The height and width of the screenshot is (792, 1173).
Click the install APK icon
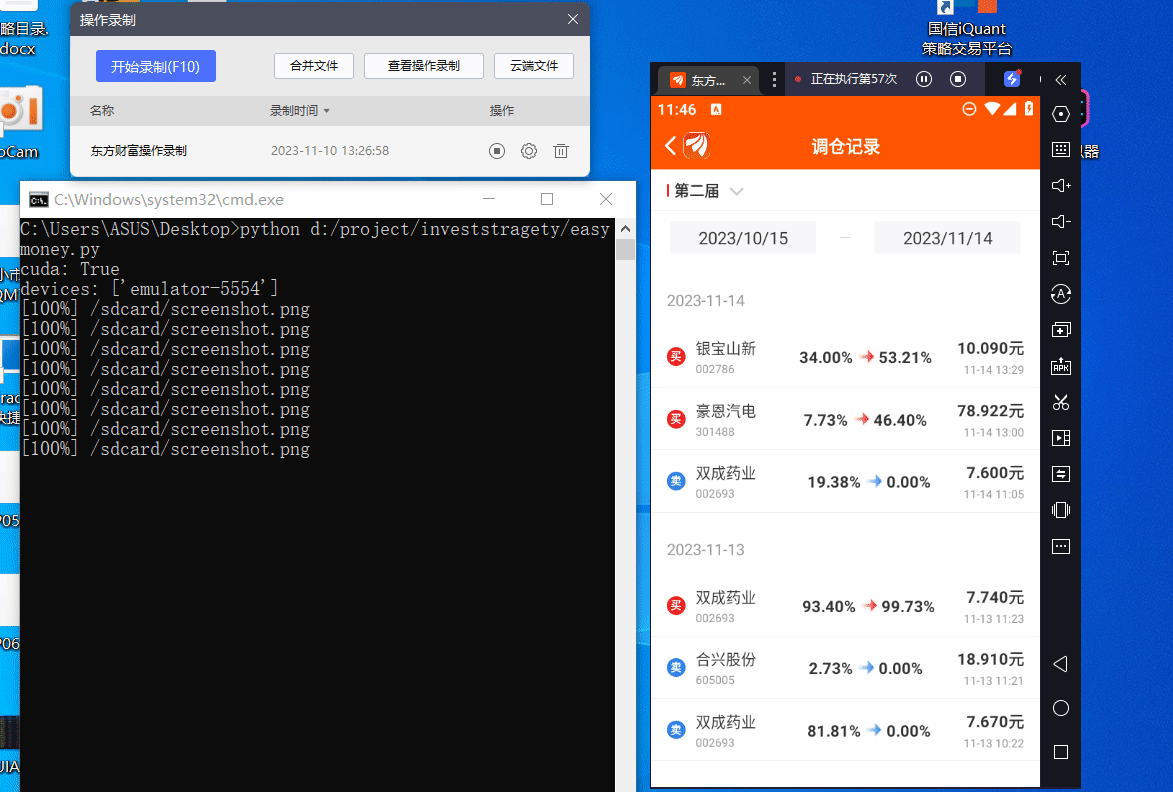tap(1061, 366)
